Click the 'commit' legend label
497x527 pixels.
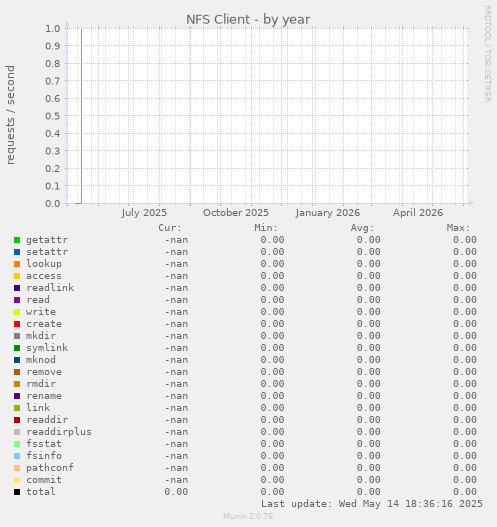pyautogui.click(x=44, y=480)
